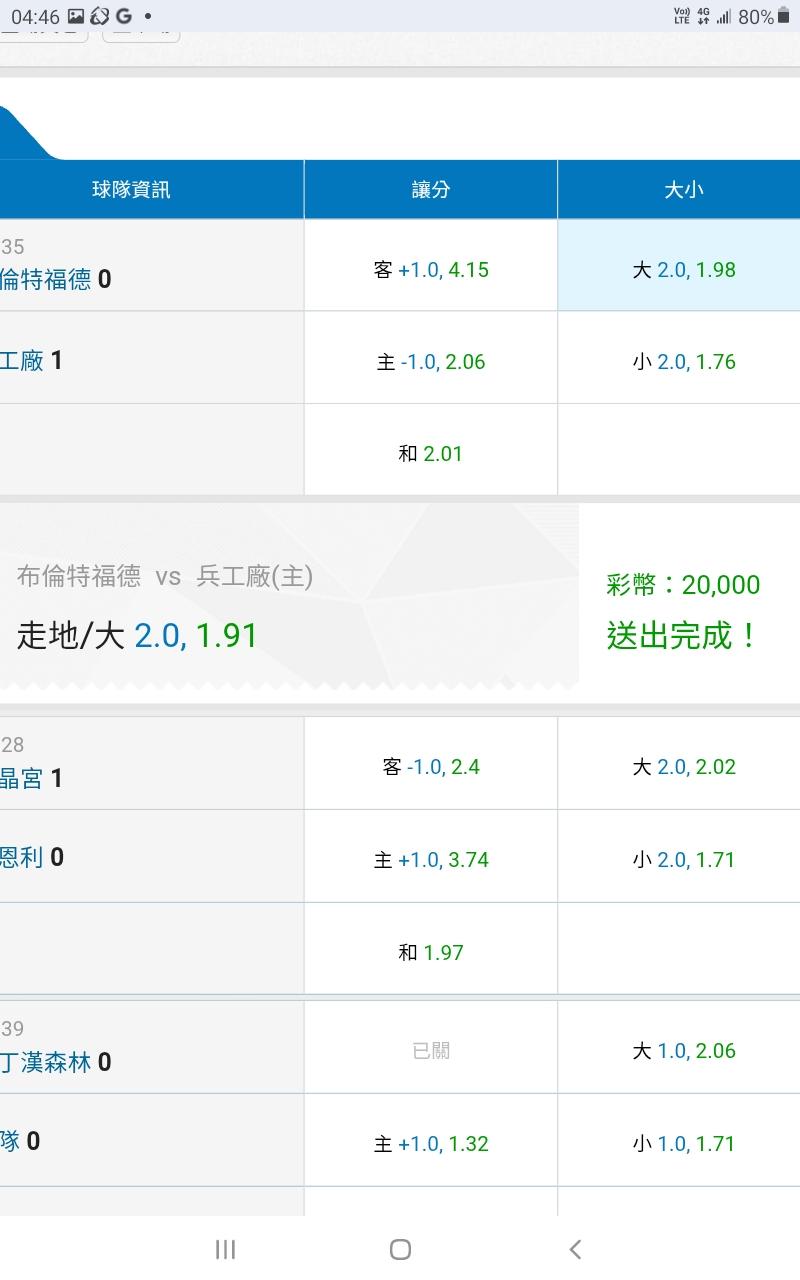Select away handicap +1.0 at 4.15
The width and height of the screenshot is (800, 1280).
[431, 270]
